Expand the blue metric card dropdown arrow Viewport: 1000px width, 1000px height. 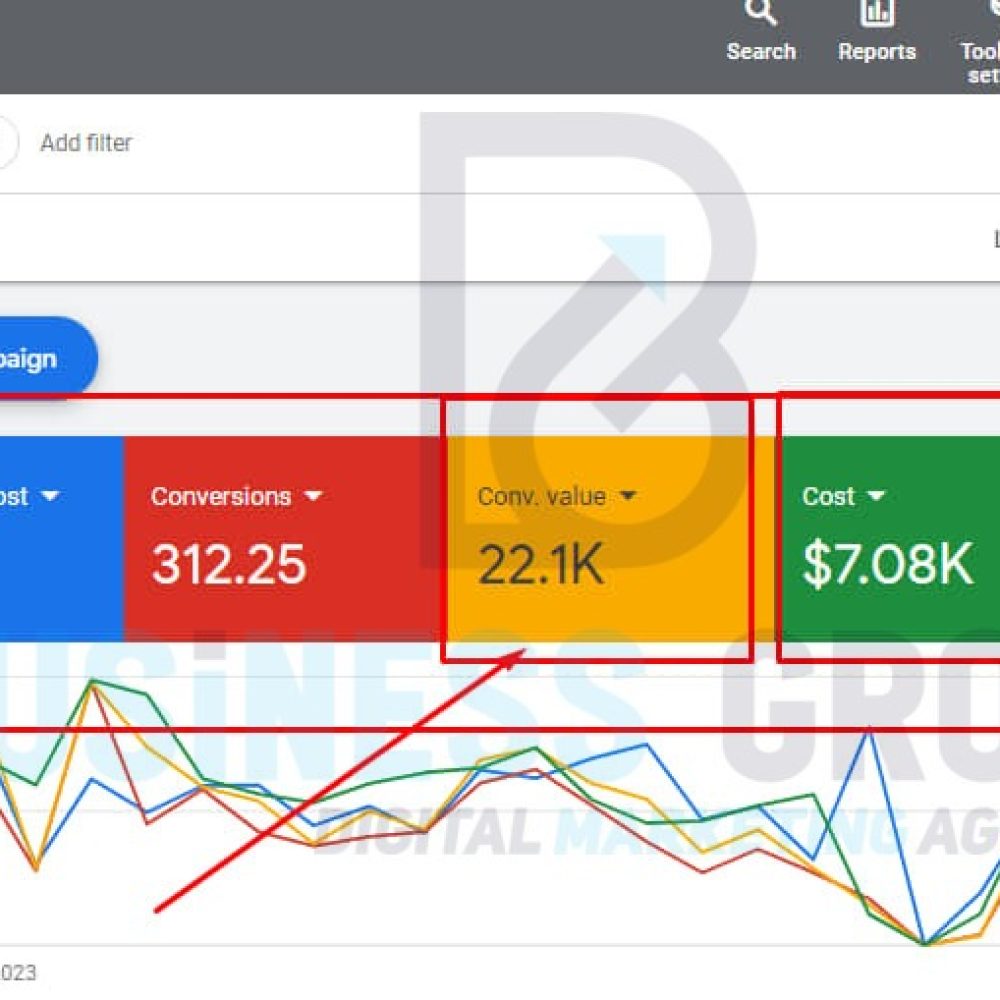click(x=50, y=496)
